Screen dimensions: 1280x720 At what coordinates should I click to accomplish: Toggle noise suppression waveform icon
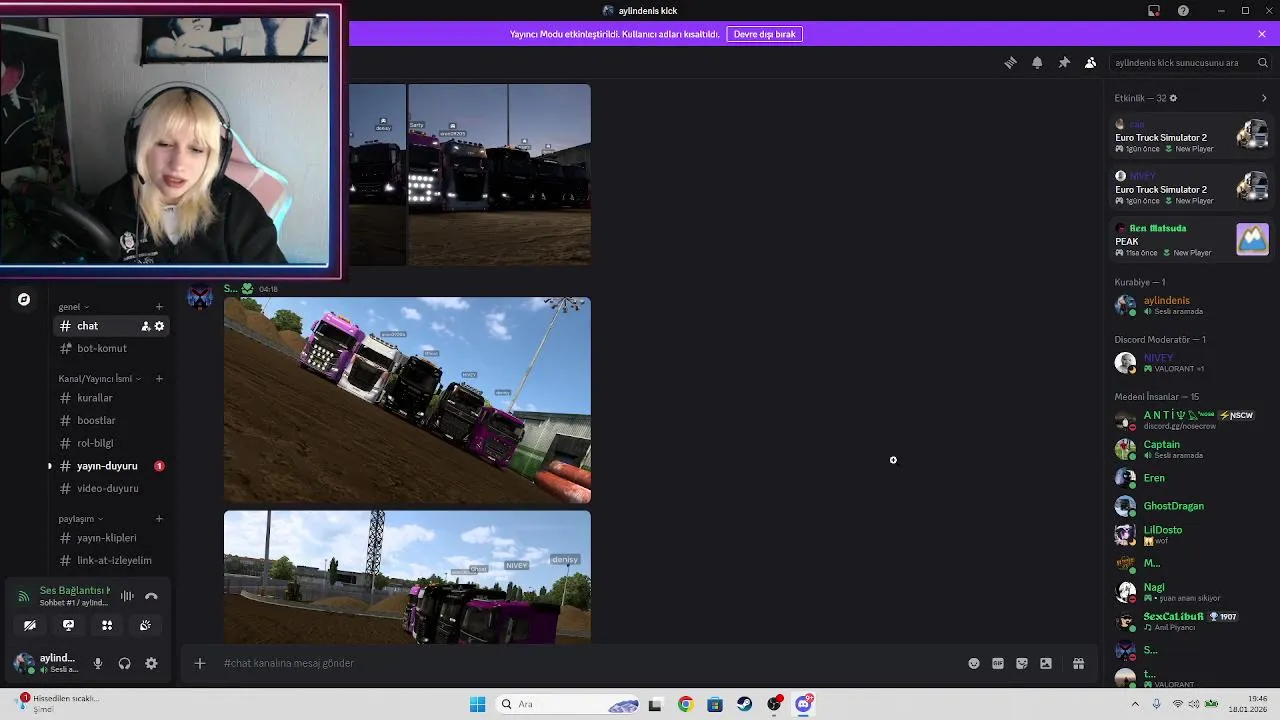point(127,596)
